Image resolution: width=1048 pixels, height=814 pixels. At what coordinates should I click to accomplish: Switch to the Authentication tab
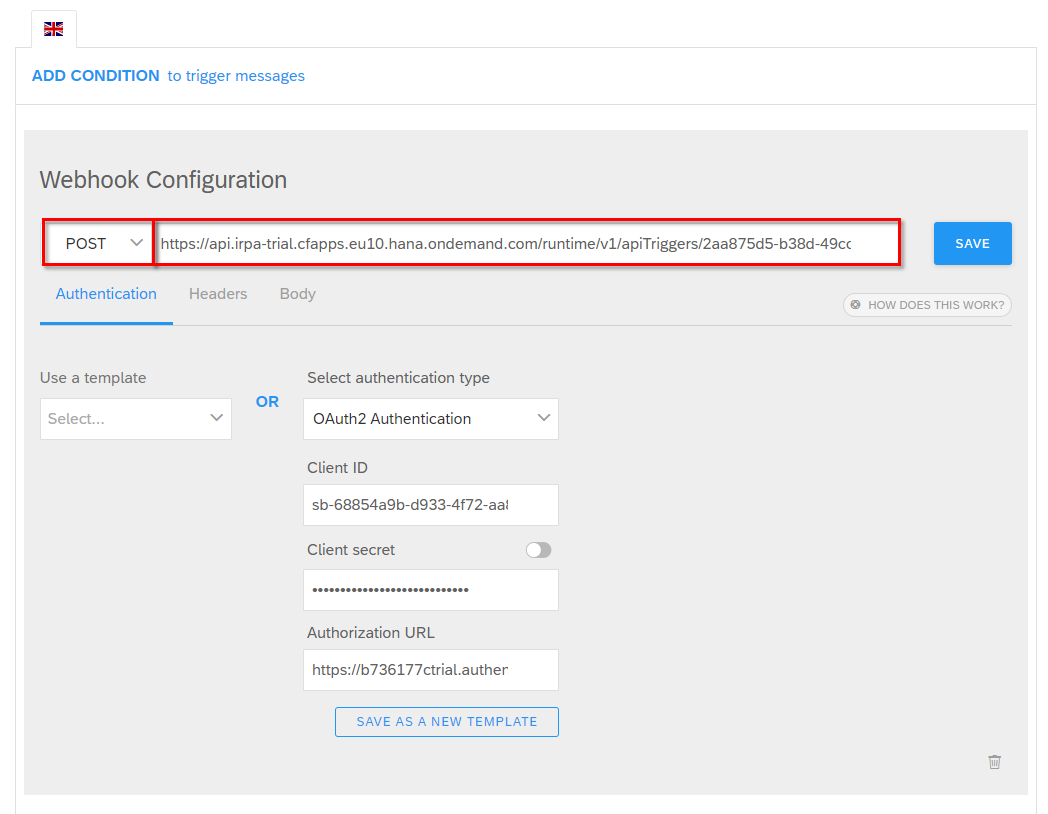click(x=106, y=294)
